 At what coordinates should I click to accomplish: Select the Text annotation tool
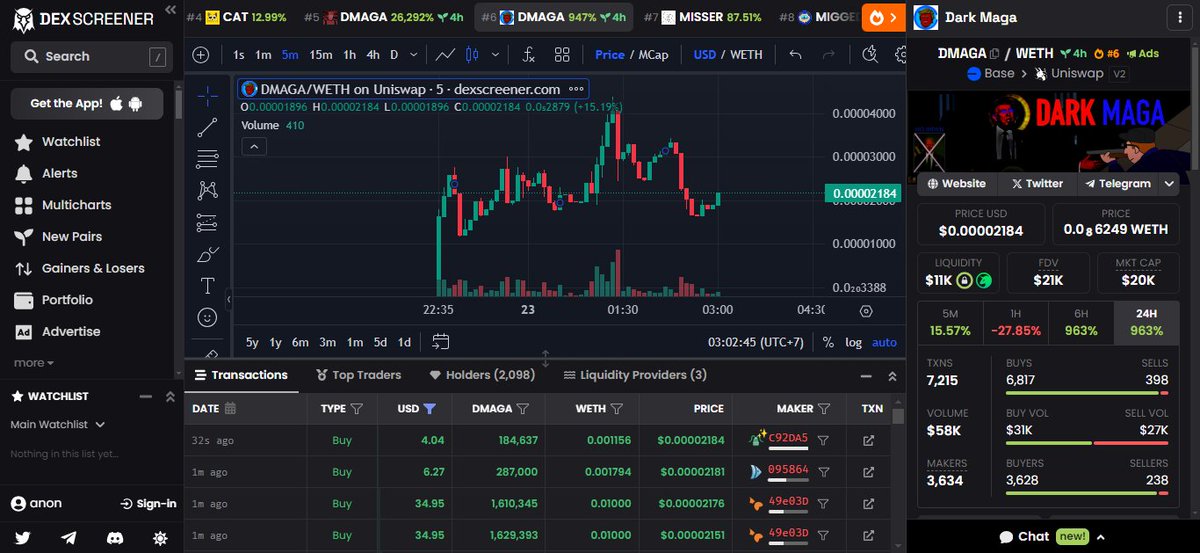pyautogui.click(x=207, y=286)
